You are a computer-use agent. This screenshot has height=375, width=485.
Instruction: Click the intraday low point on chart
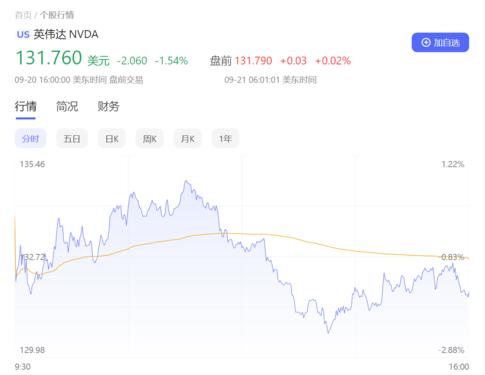[328, 332]
